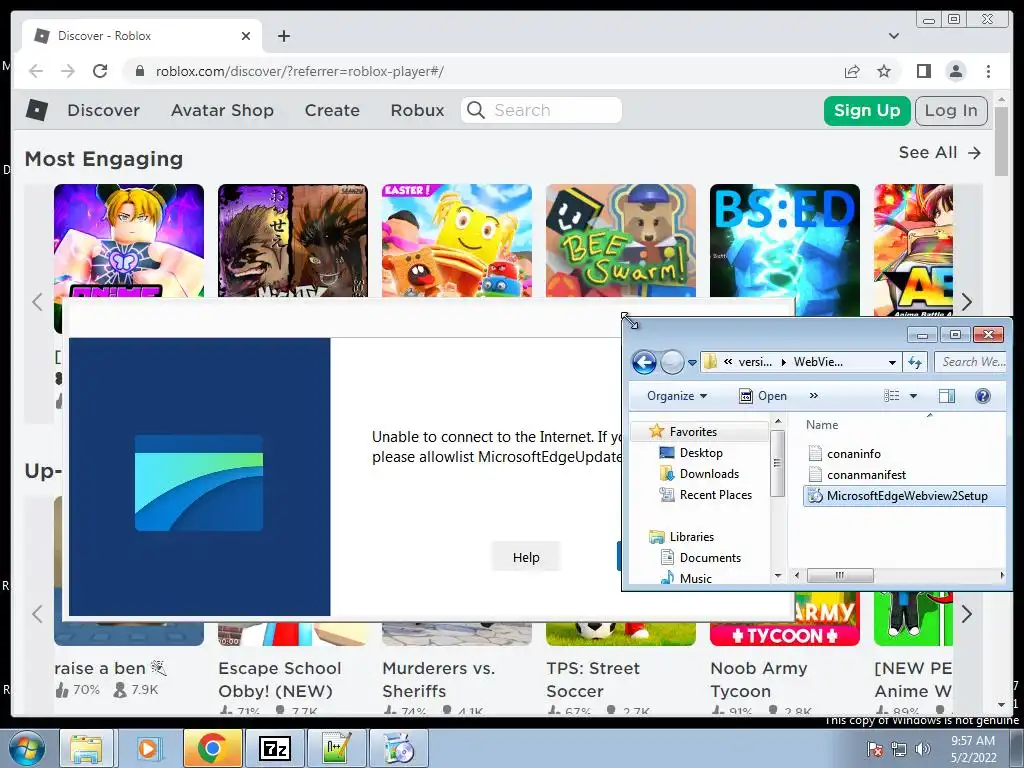This screenshot has width=1024, height=768.
Task: Click Open in the Explorer toolbar
Action: point(763,396)
